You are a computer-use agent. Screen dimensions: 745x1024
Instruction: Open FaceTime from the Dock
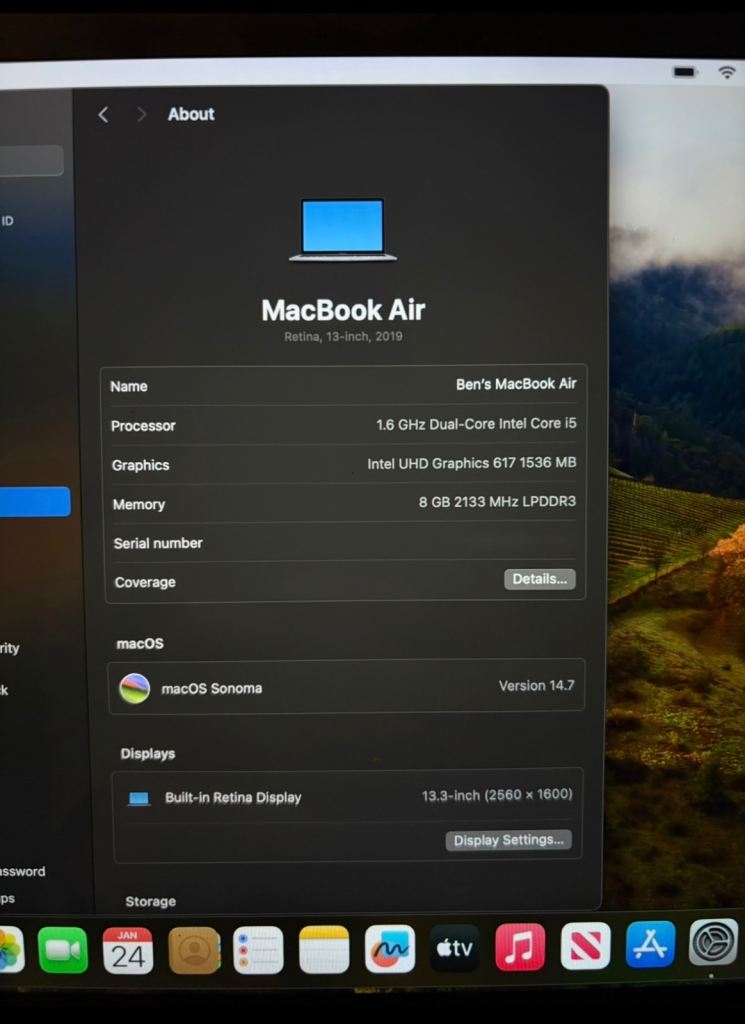63,950
